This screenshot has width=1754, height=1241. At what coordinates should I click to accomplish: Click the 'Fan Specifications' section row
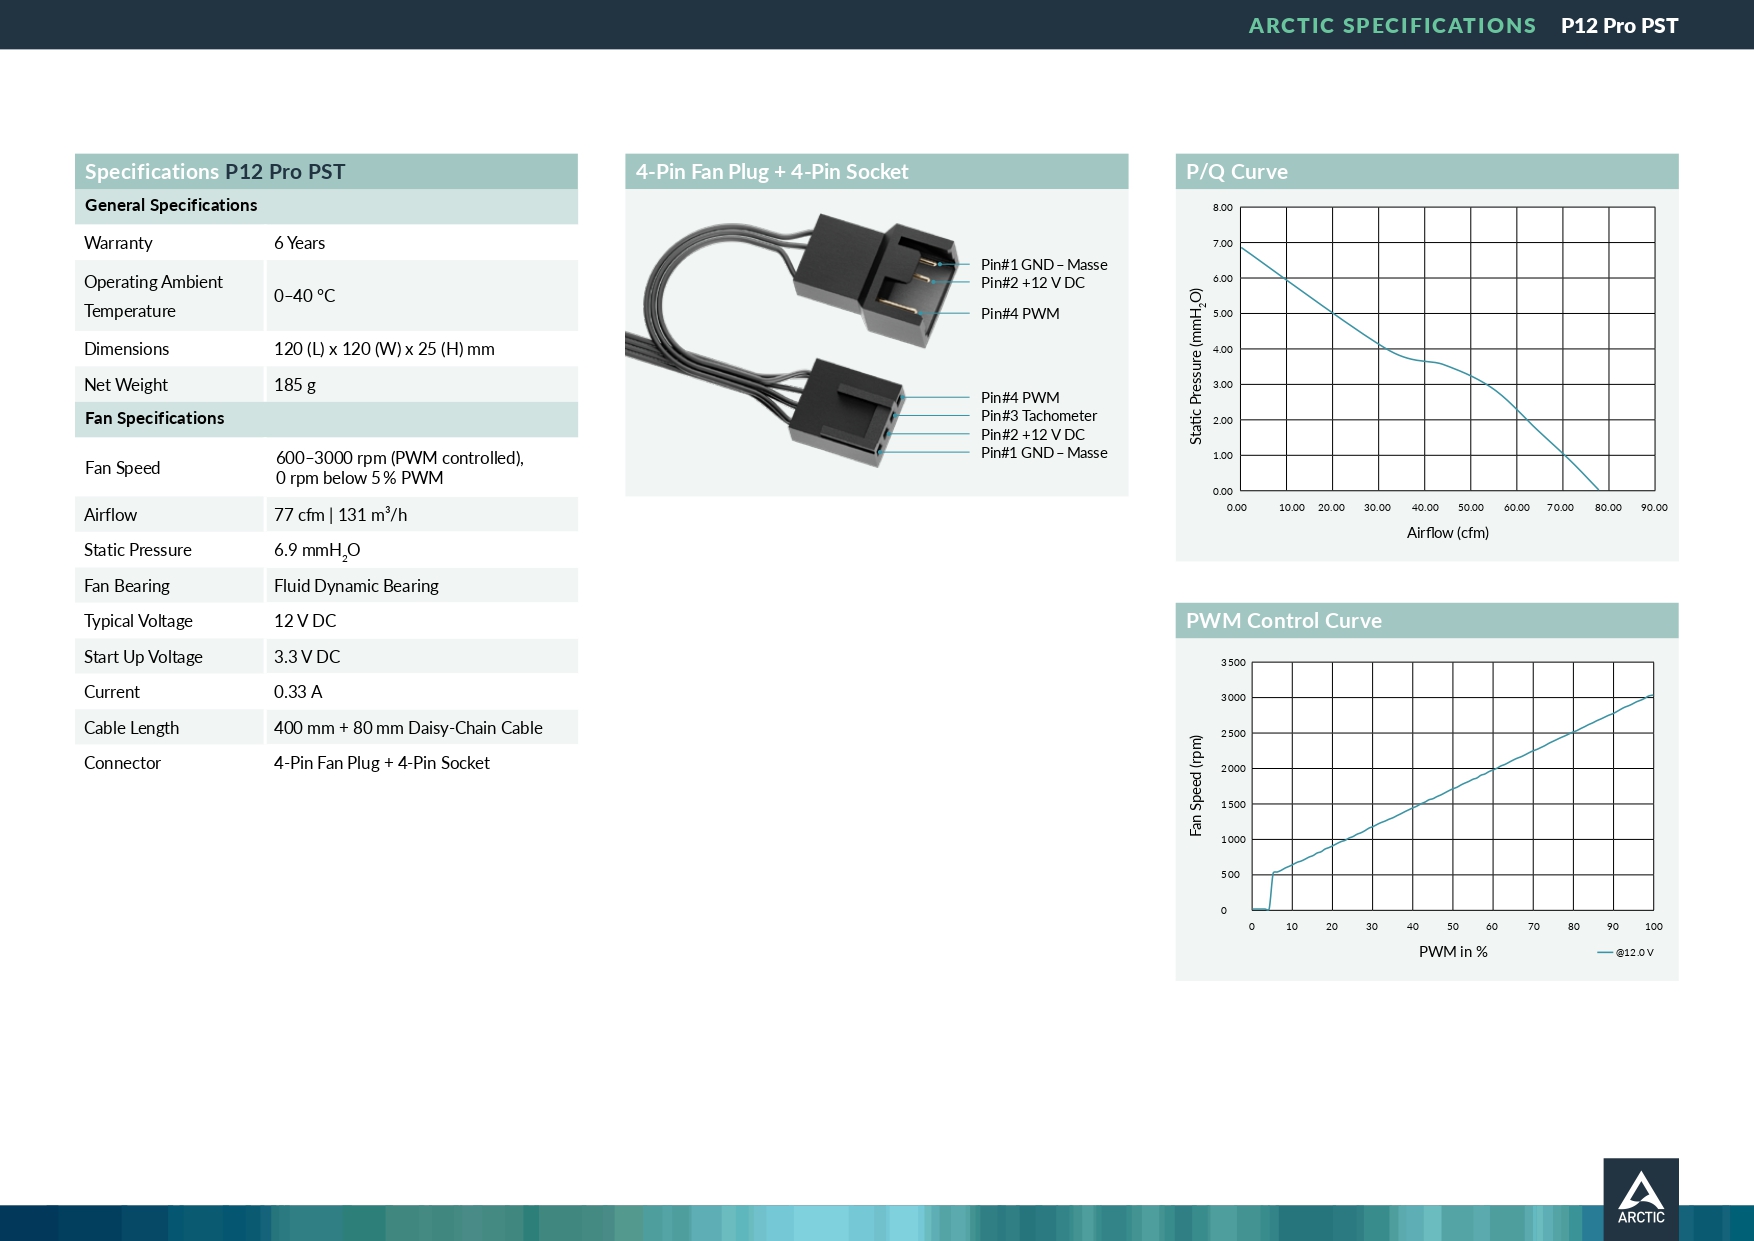tap(326, 419)
